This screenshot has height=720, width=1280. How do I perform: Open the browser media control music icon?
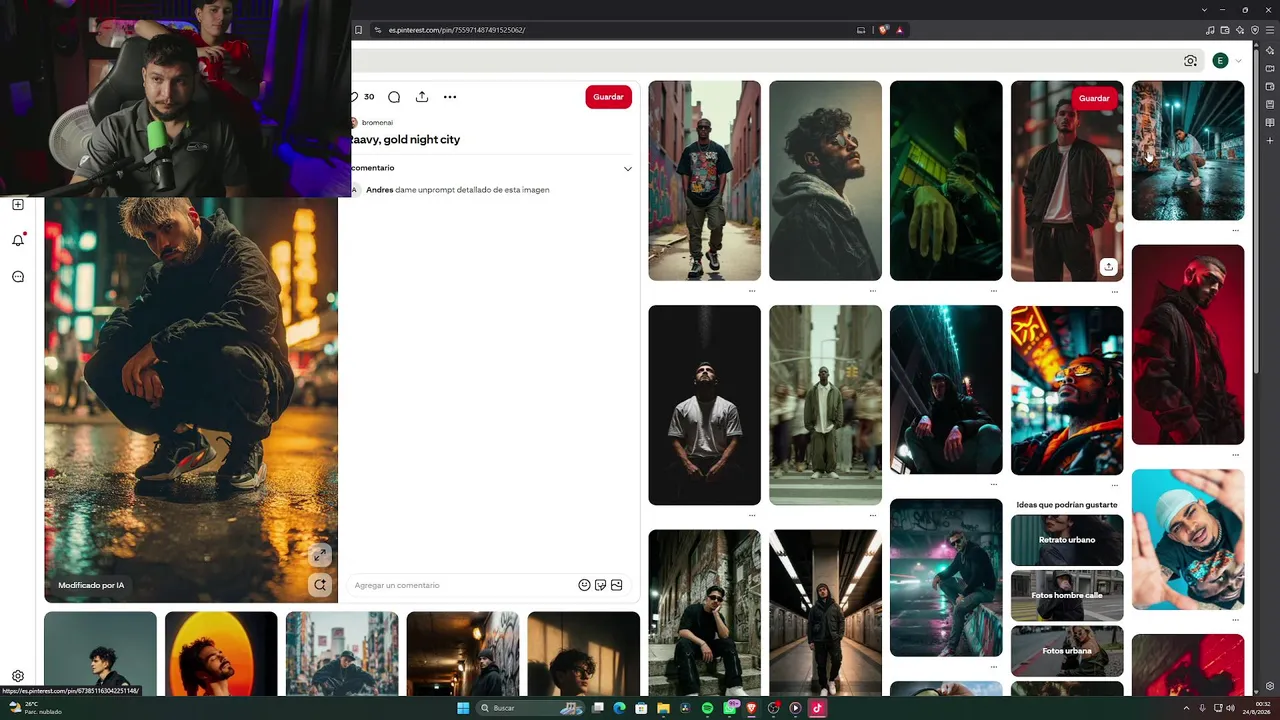pyautogui.click(x=1210, y=30)
